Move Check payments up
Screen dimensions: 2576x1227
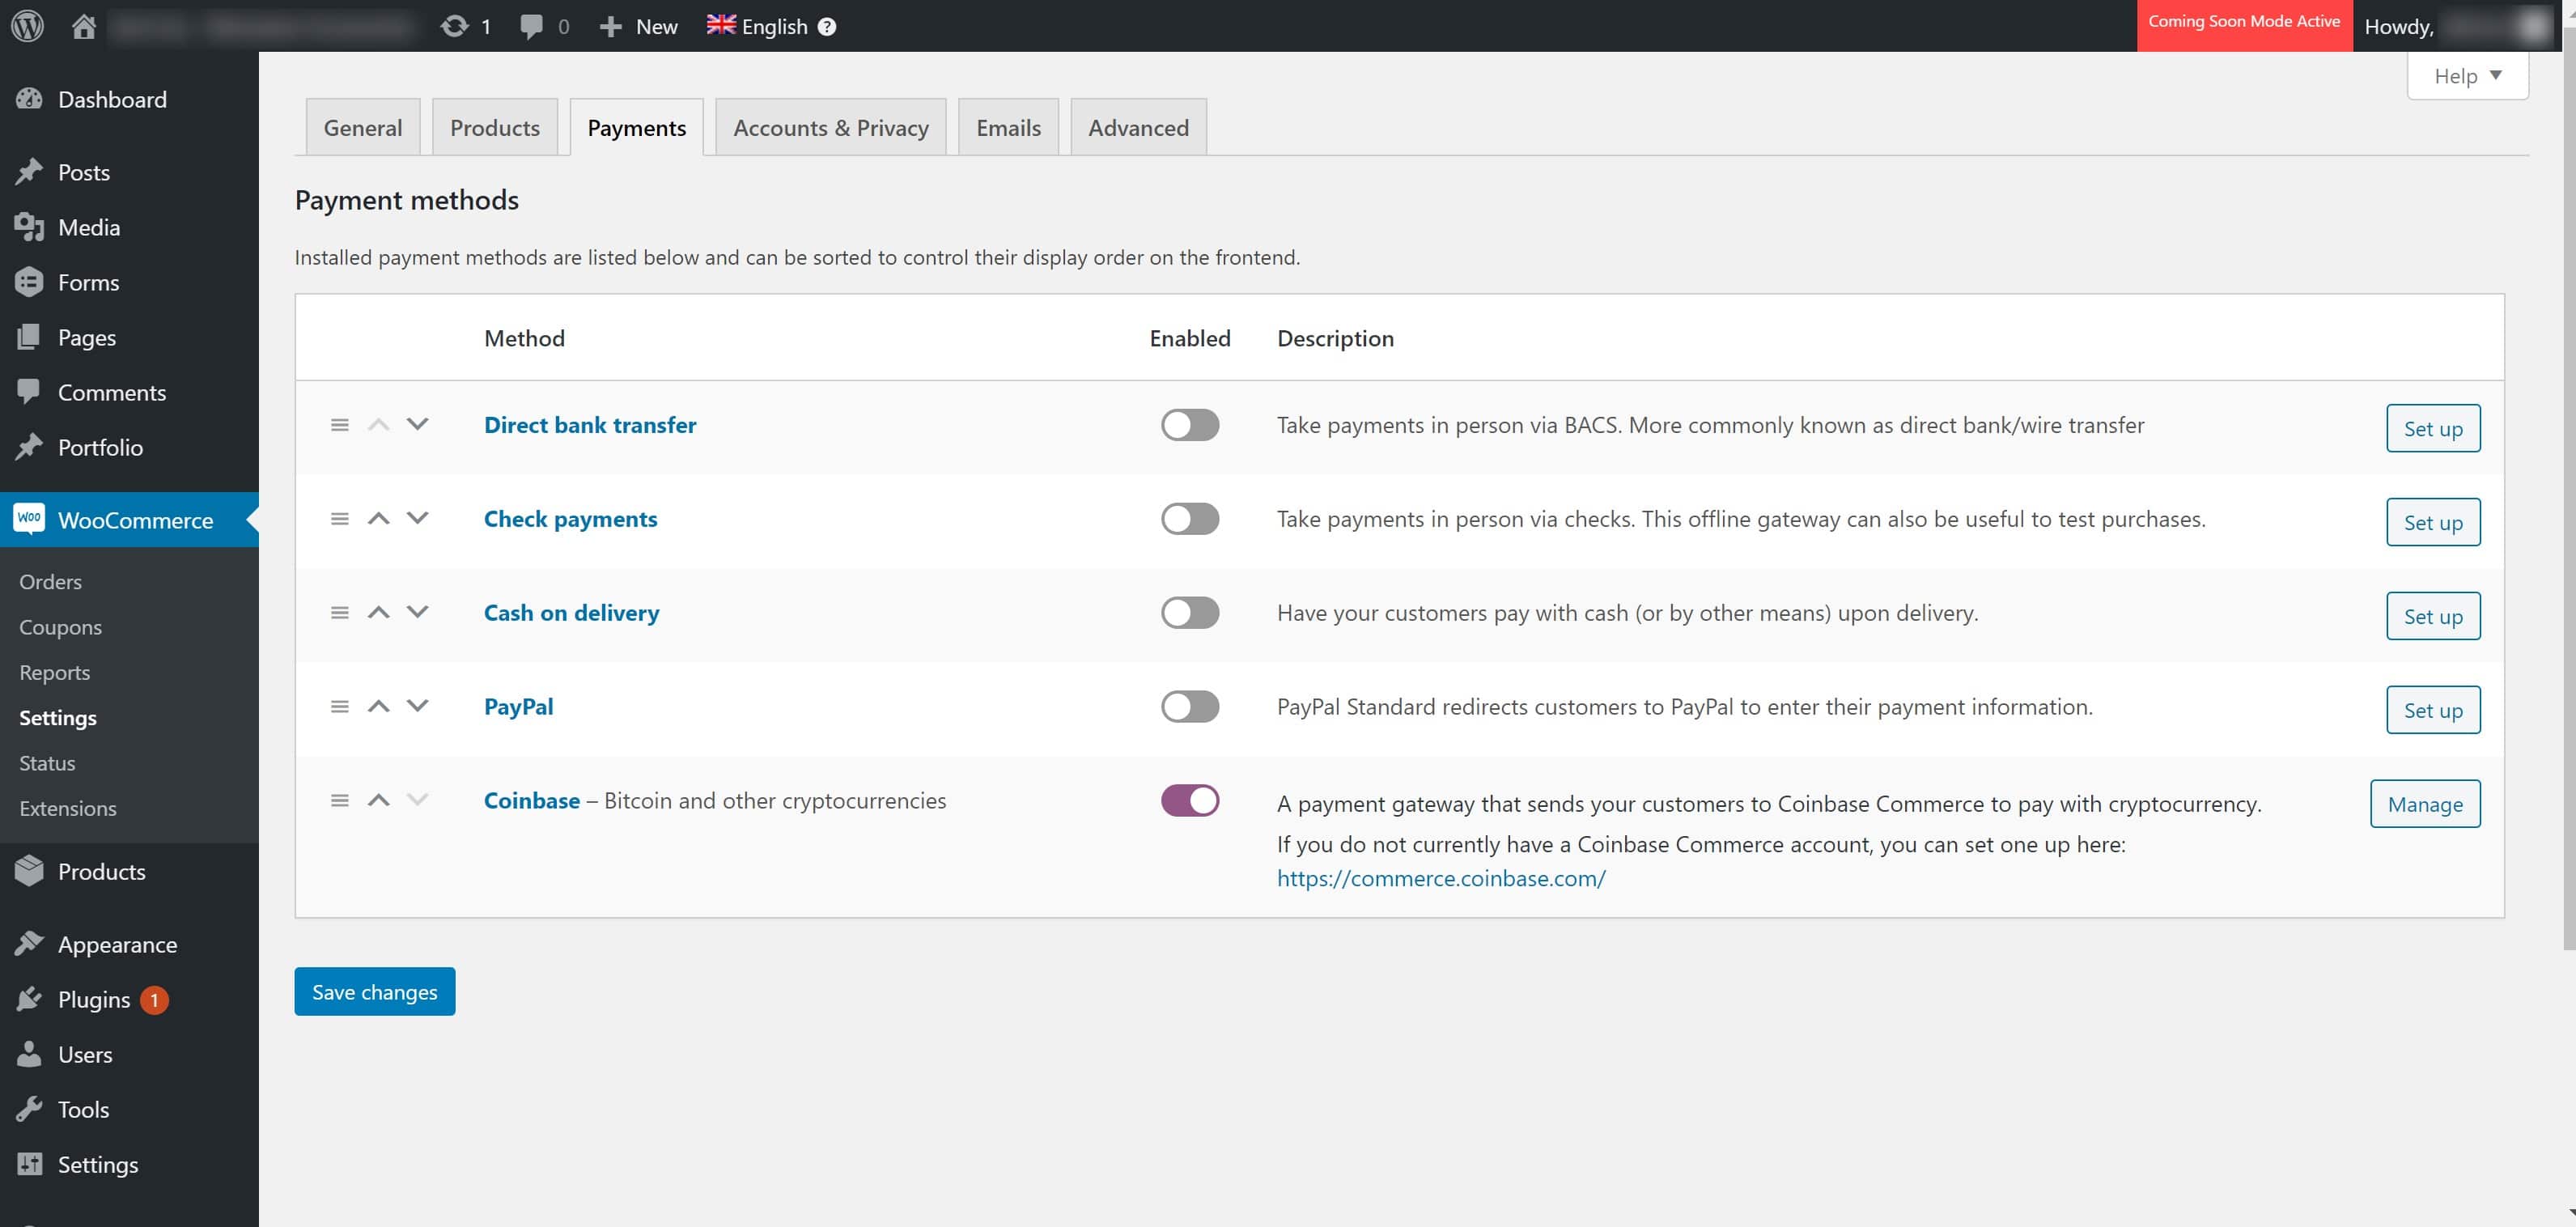[378, 518]
